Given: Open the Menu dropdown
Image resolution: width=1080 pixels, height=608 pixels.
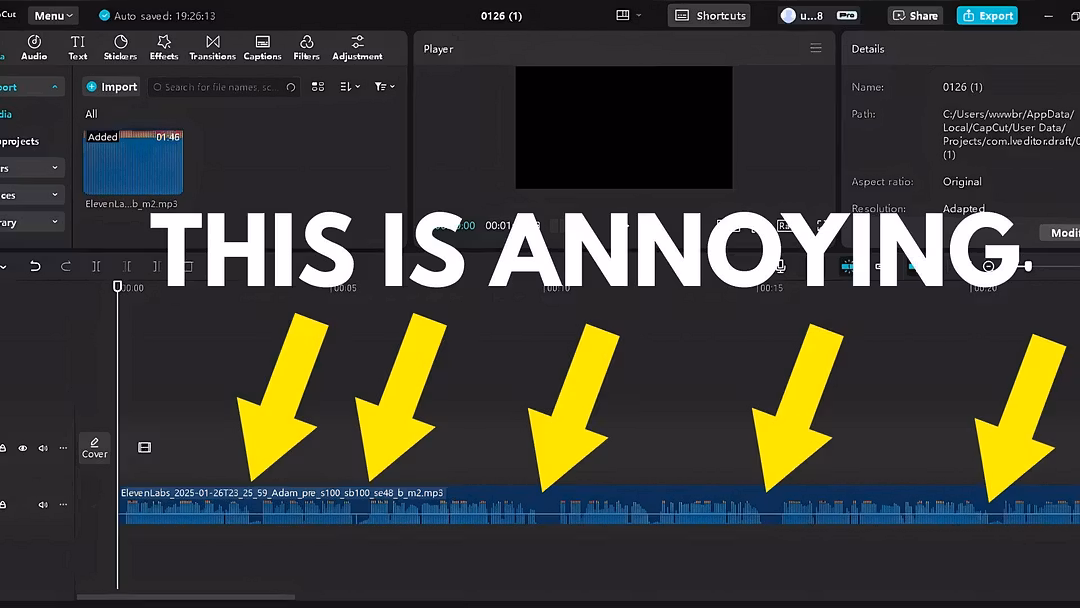Looking at the screenshot, I should point(54,16).
